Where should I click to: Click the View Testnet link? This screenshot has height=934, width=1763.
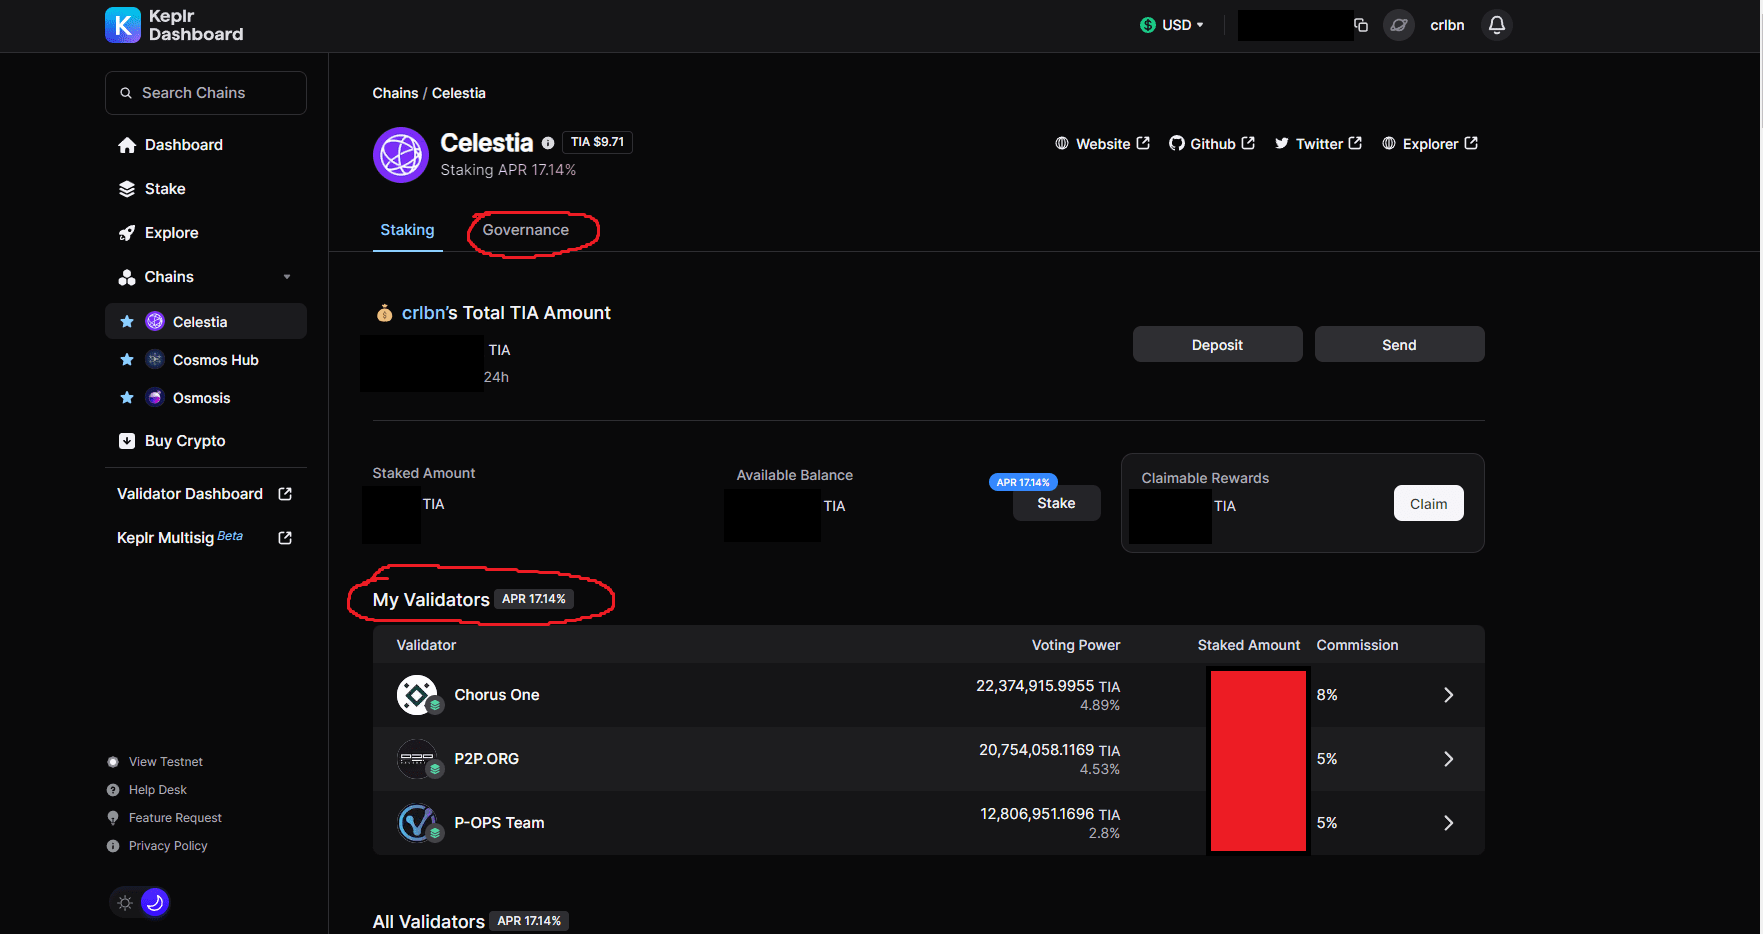click(166, 762)
